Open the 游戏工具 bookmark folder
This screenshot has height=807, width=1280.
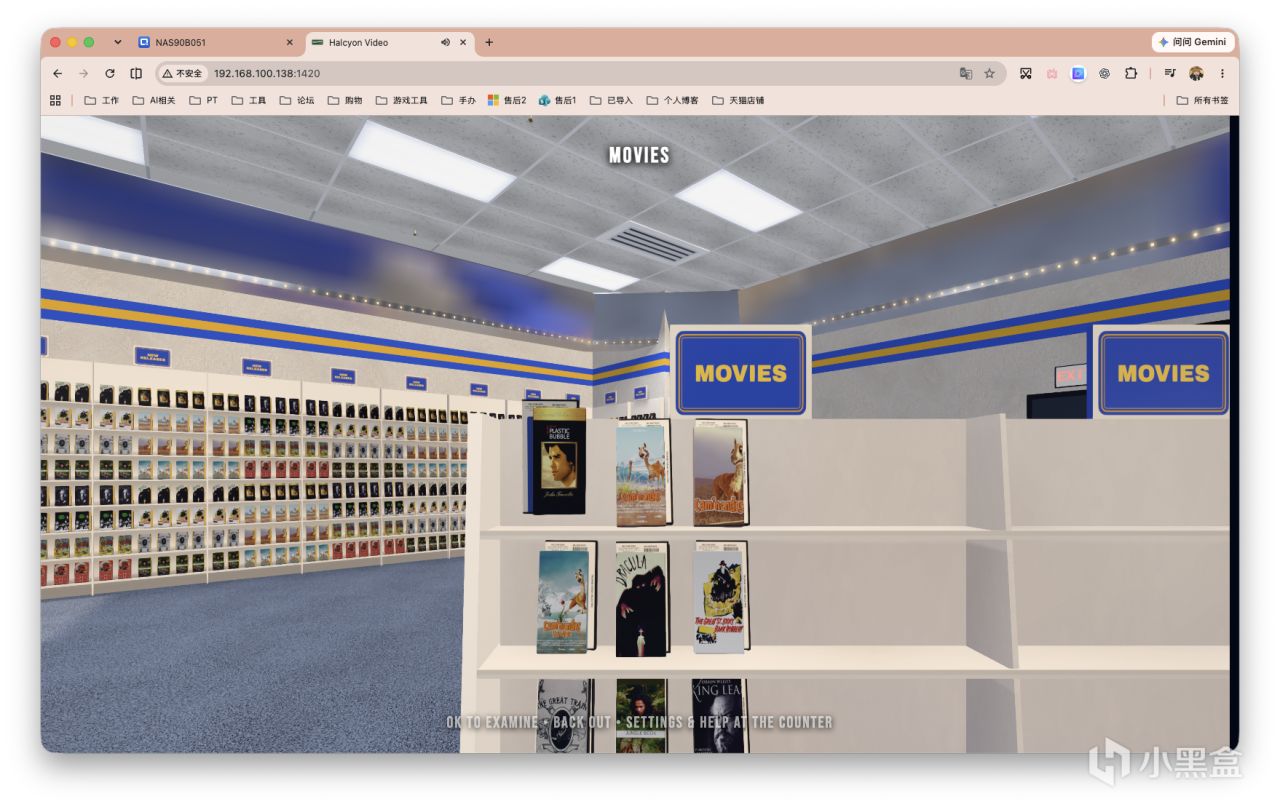pos(402,100)
